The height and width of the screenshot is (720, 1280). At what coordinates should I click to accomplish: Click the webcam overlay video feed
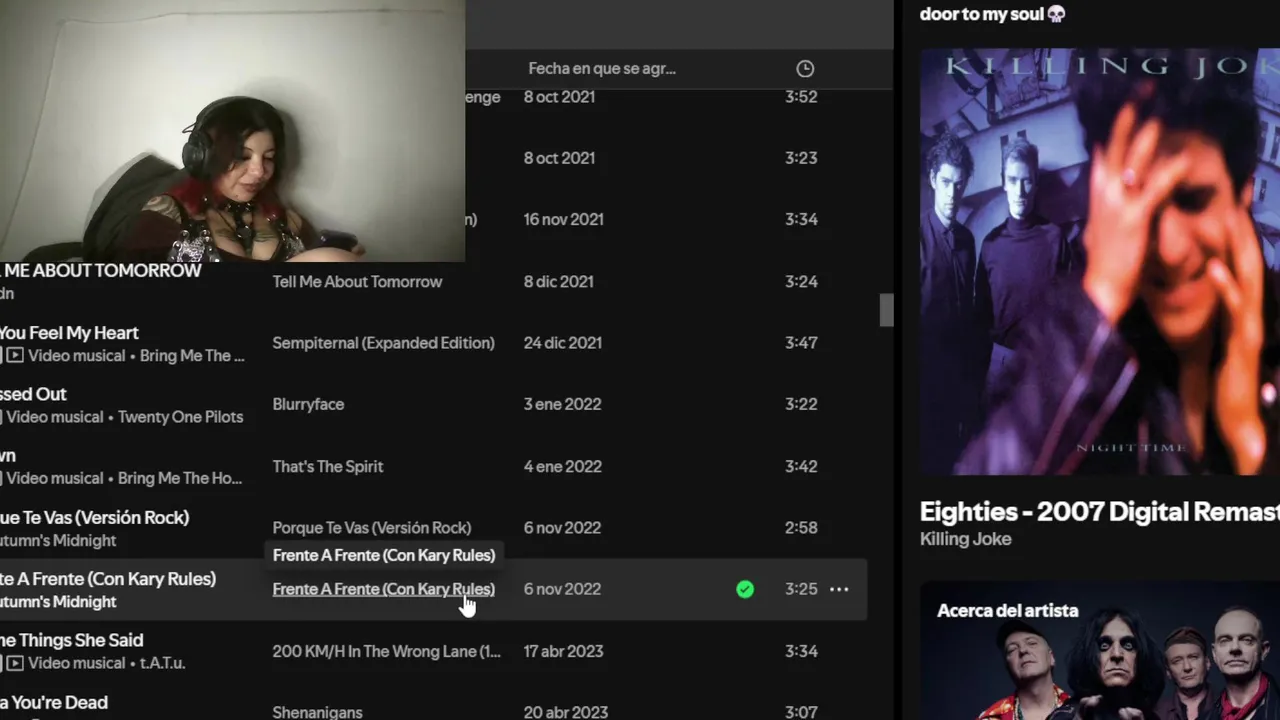tap(232, 131)
